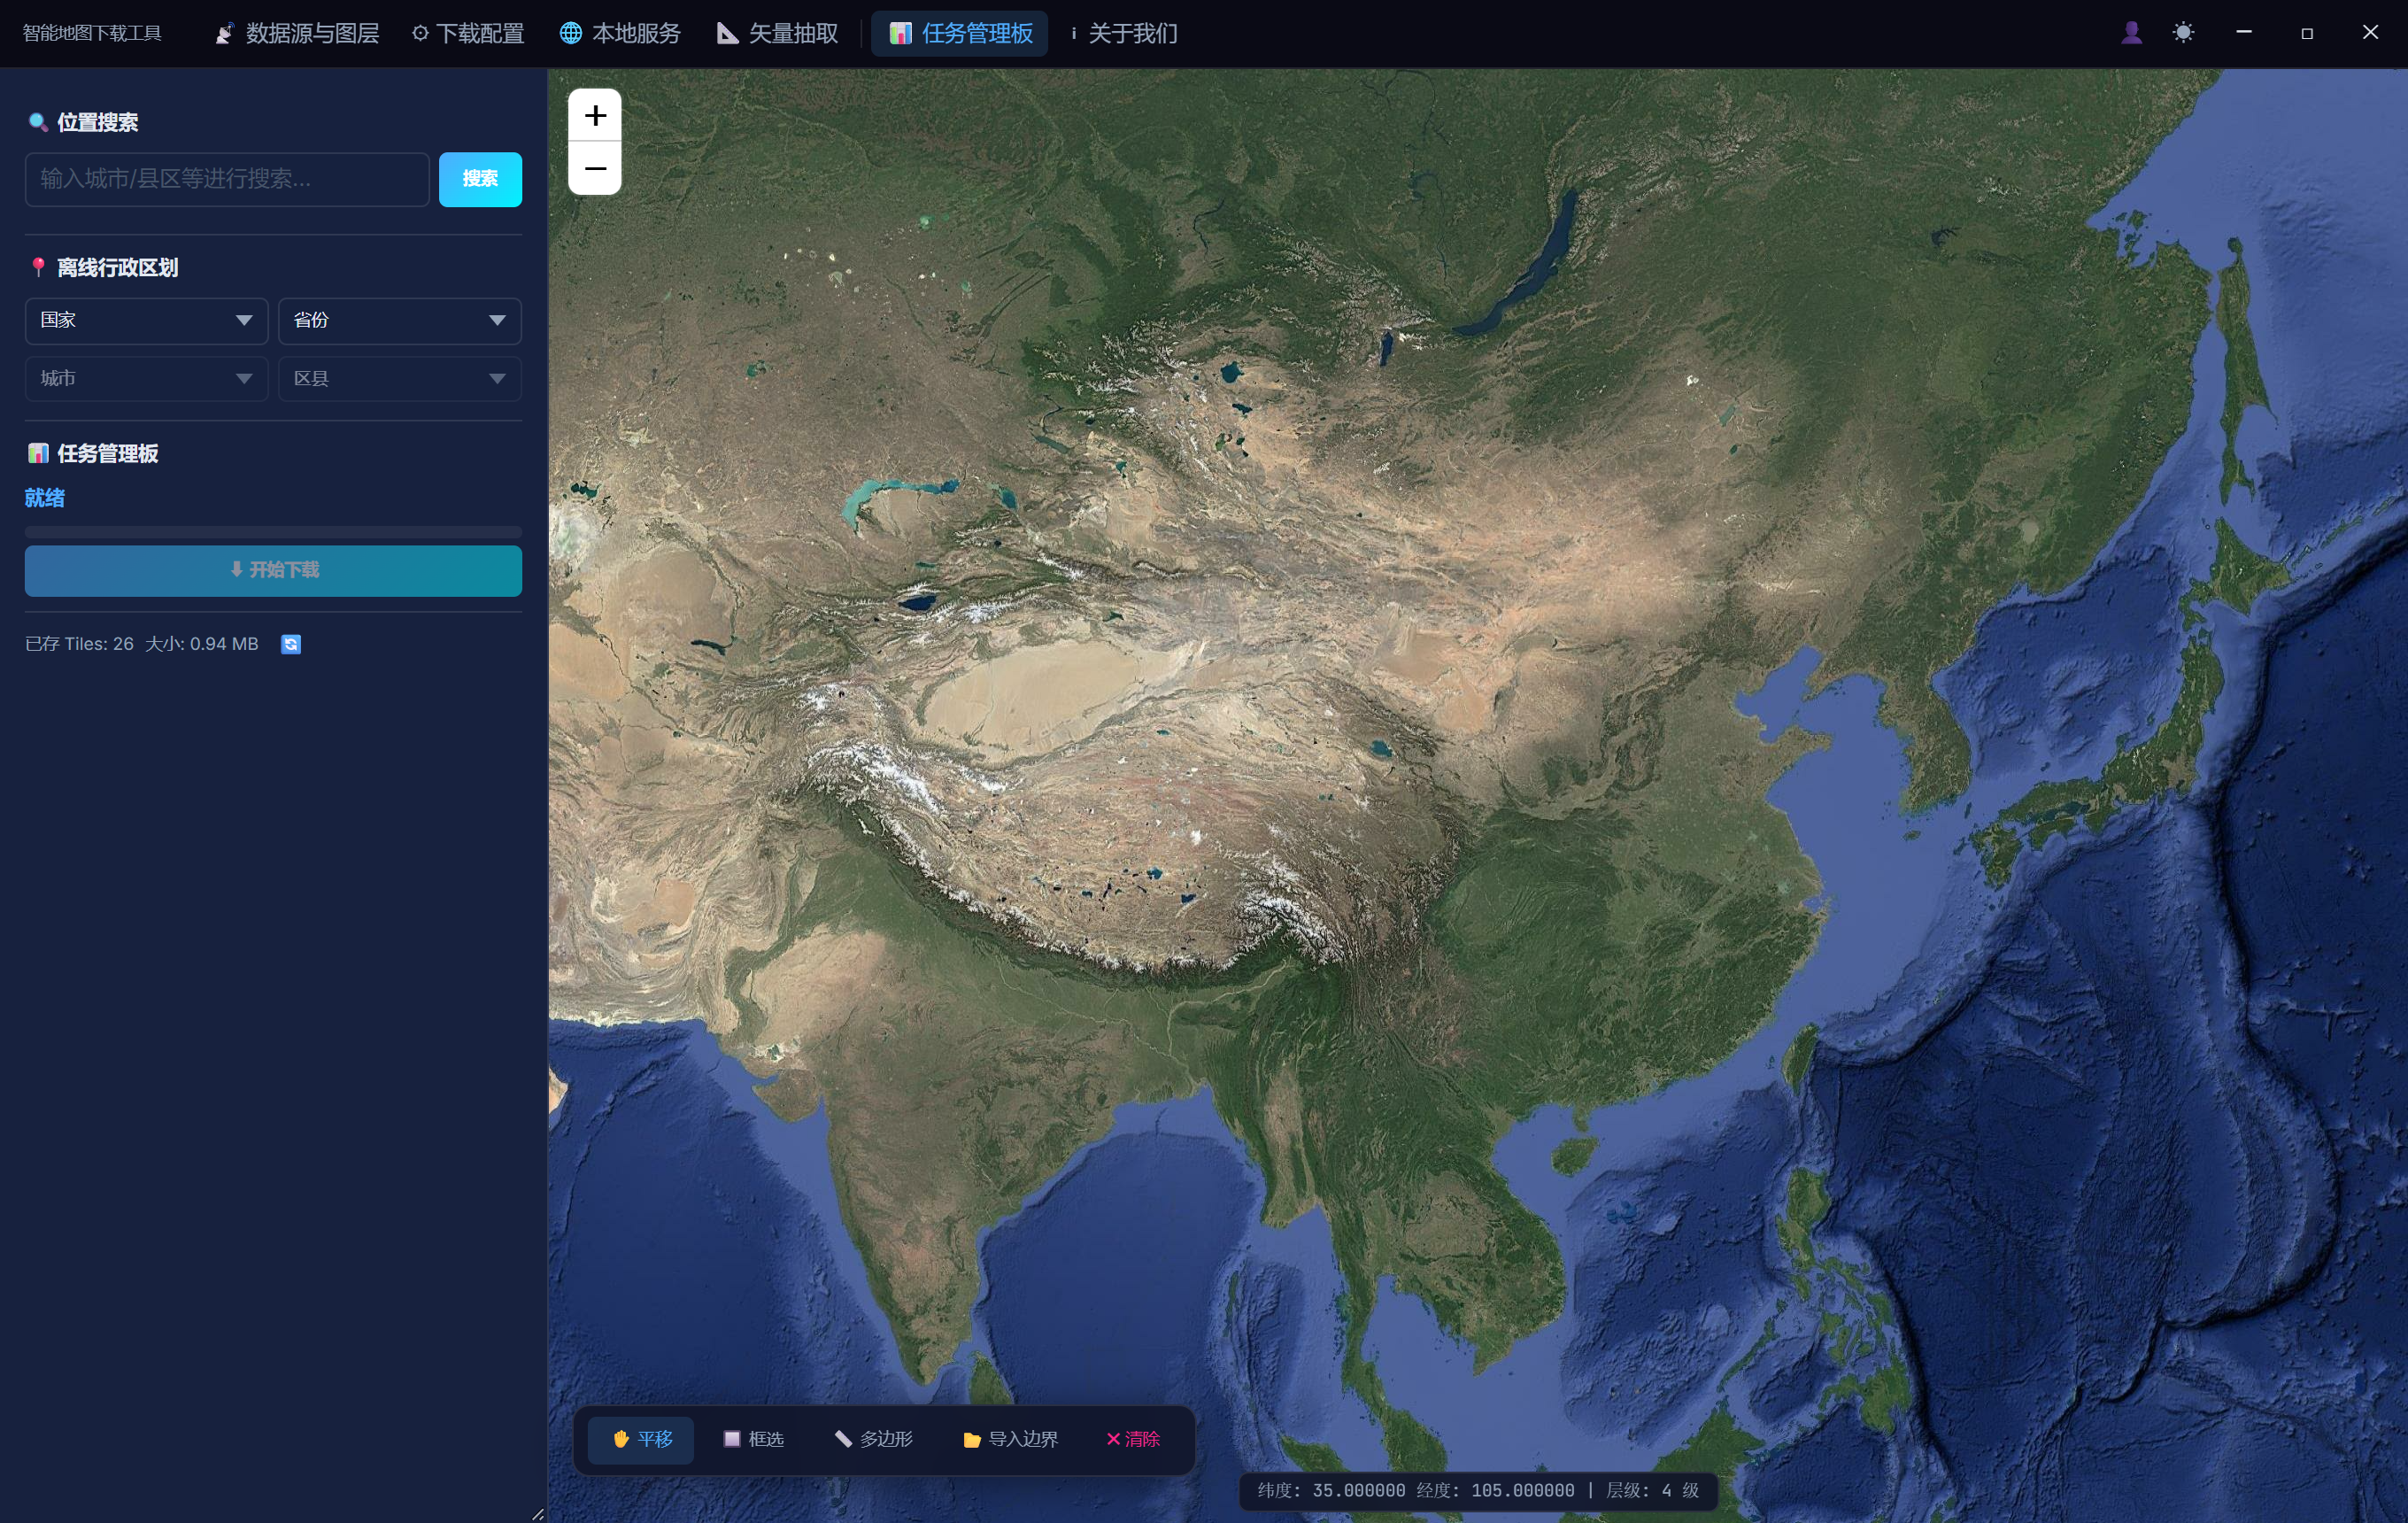Zoom in the map with plus button
Viewport: 2408px width, 1523px height.
coord(595,116)
